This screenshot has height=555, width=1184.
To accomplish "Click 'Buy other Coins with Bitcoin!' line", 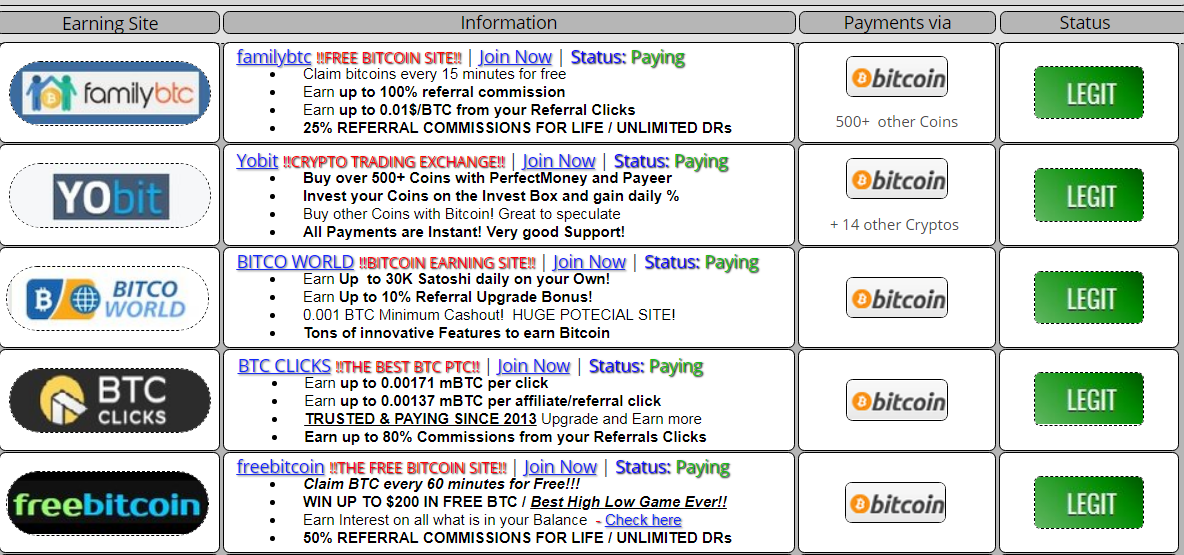I will pos(461,214).
